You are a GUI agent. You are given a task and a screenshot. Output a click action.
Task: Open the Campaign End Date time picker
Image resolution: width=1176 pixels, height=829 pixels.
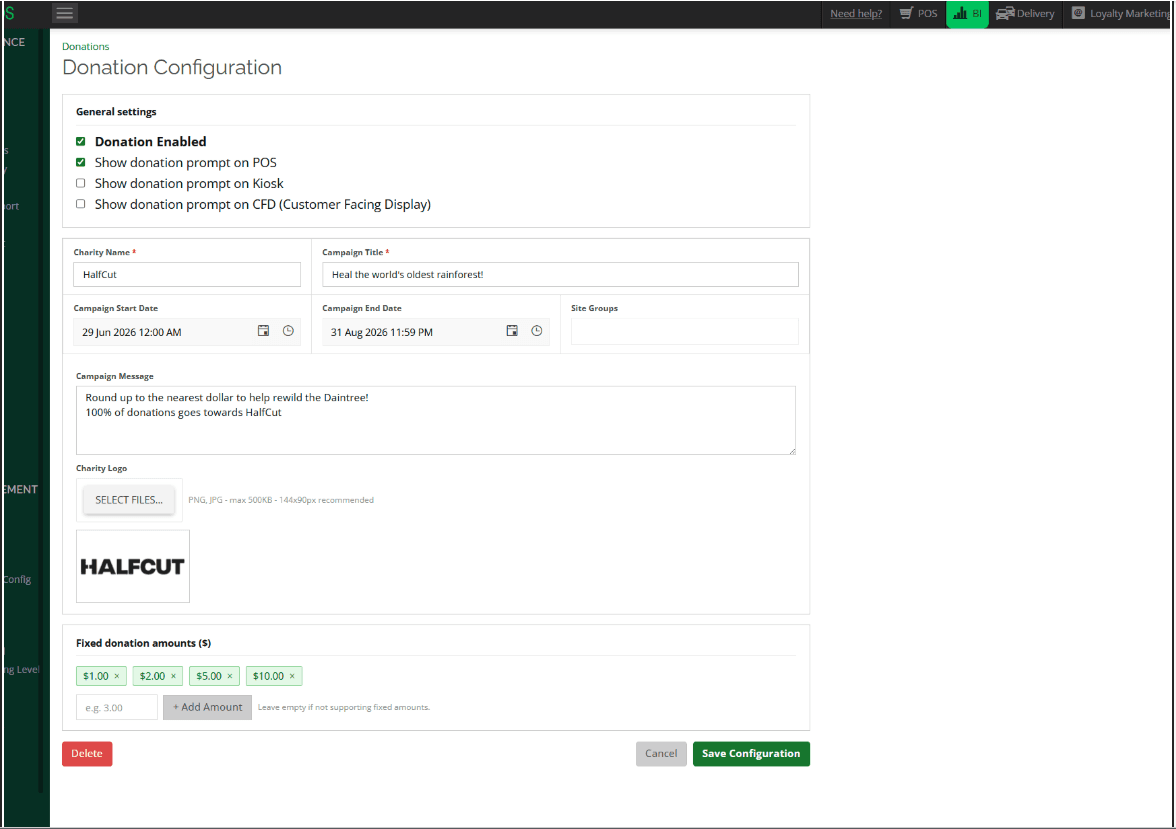coord(537,331)
